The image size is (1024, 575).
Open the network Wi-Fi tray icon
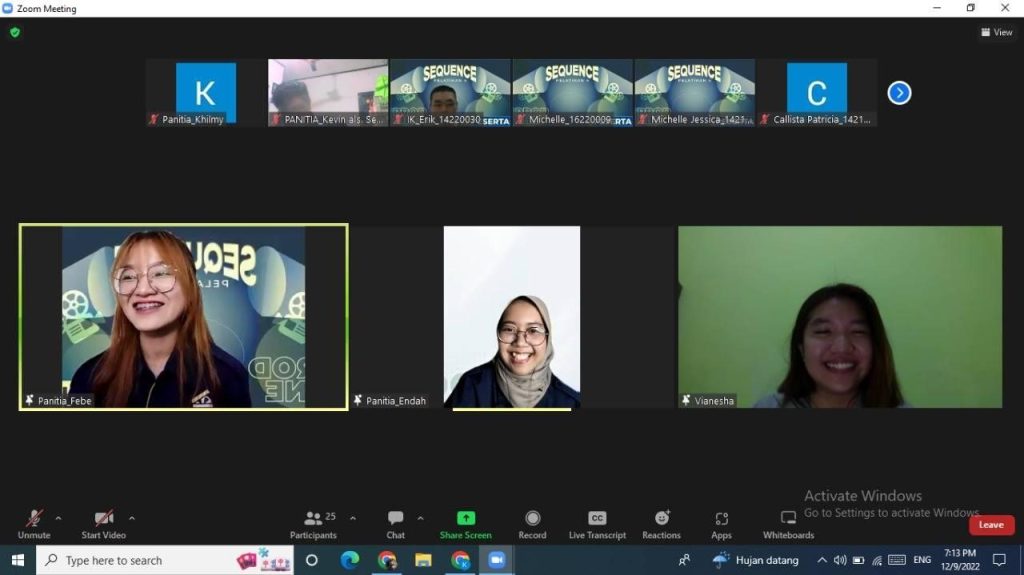877,560
